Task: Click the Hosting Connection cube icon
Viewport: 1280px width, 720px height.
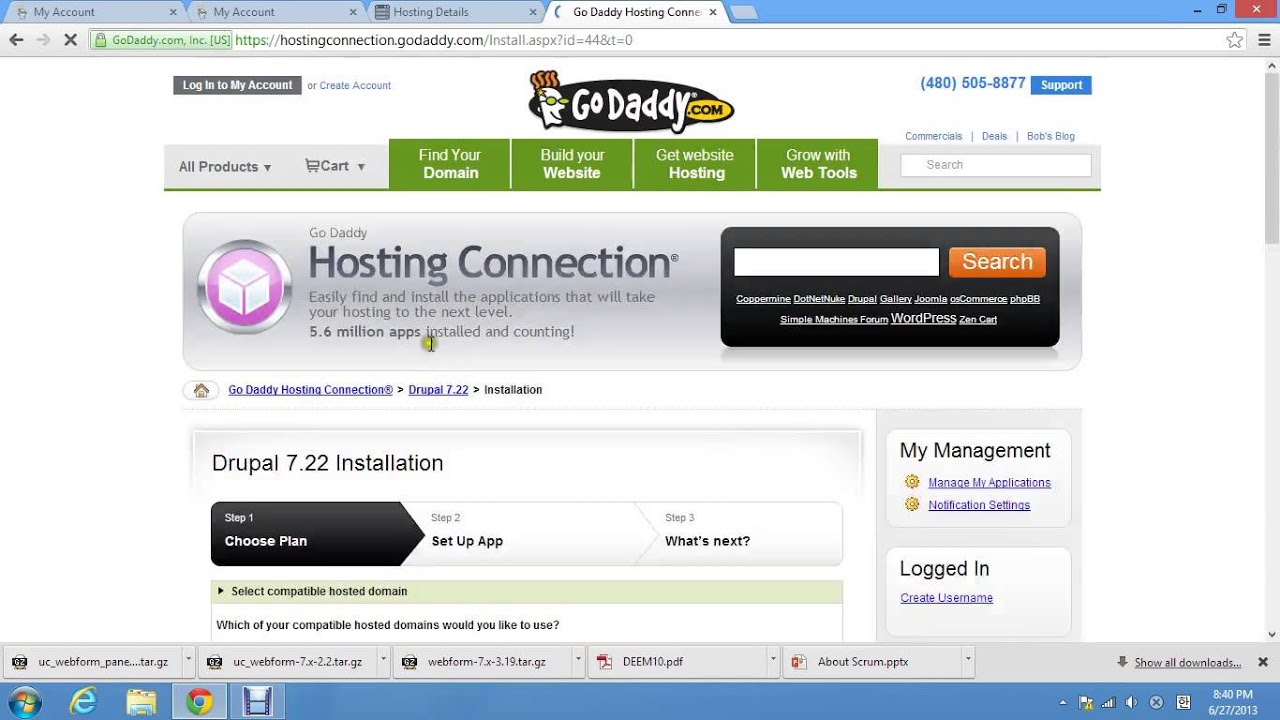Action: pyautogui.click(x=245, y=287)
